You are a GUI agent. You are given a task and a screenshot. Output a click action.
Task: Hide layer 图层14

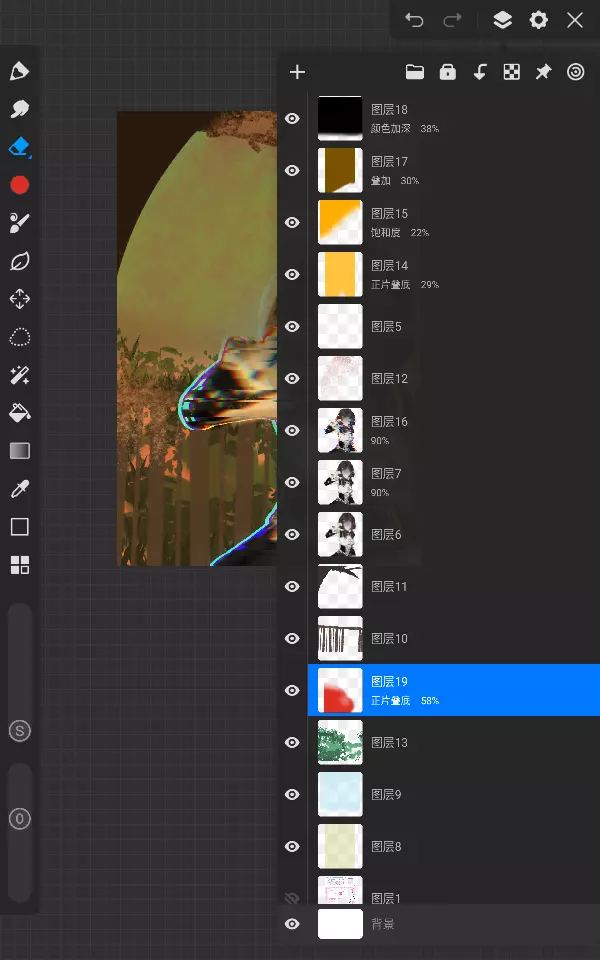tap(293, 274)
